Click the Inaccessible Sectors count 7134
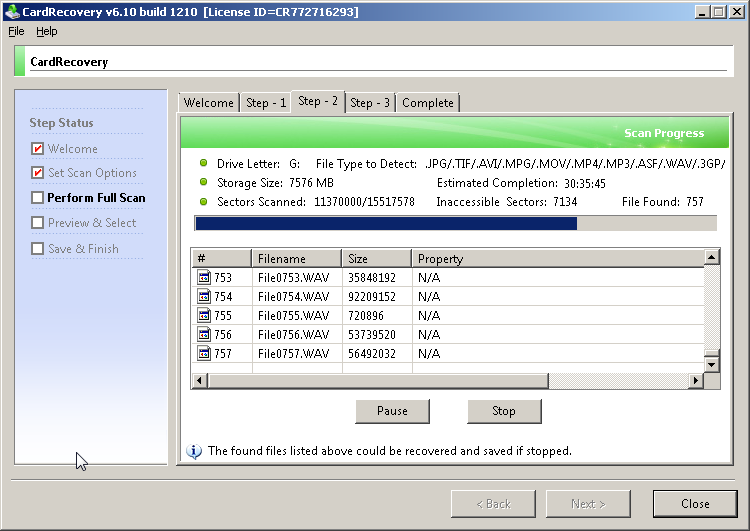Screen dimensions: 750x531 click(x=565, y=202)
